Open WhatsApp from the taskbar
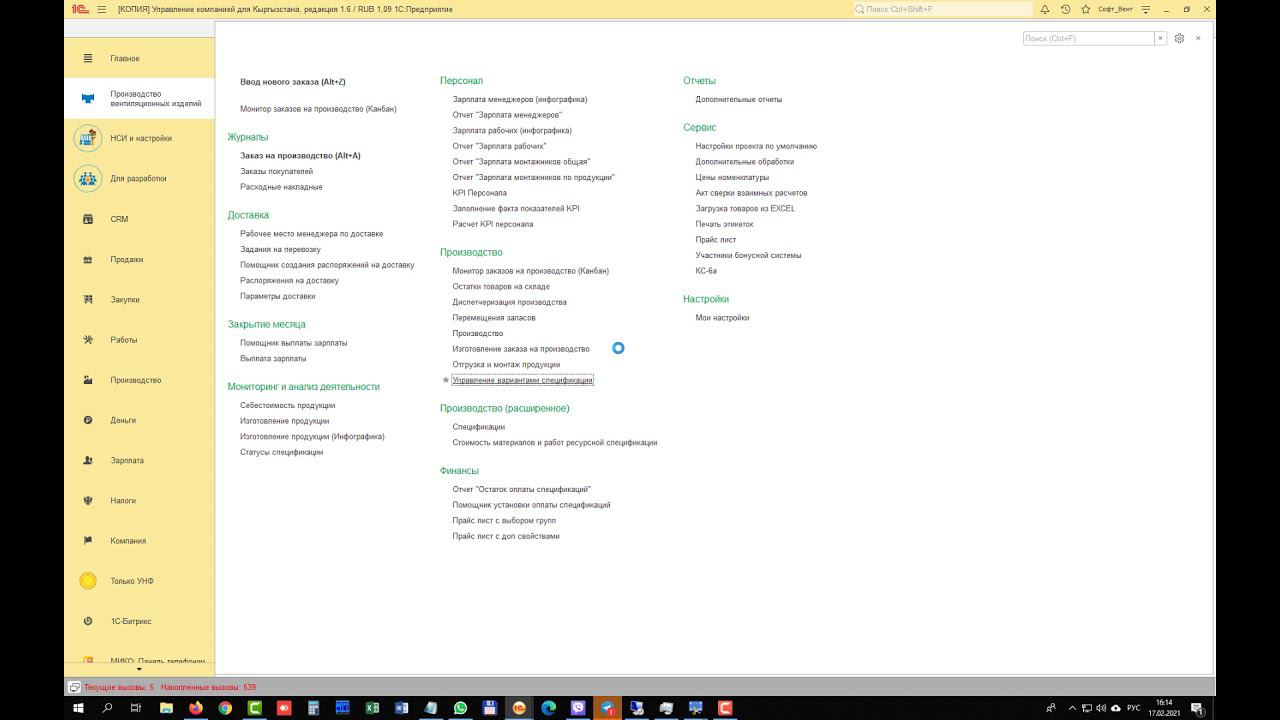 pyautogui.click(x=460, y=708)
